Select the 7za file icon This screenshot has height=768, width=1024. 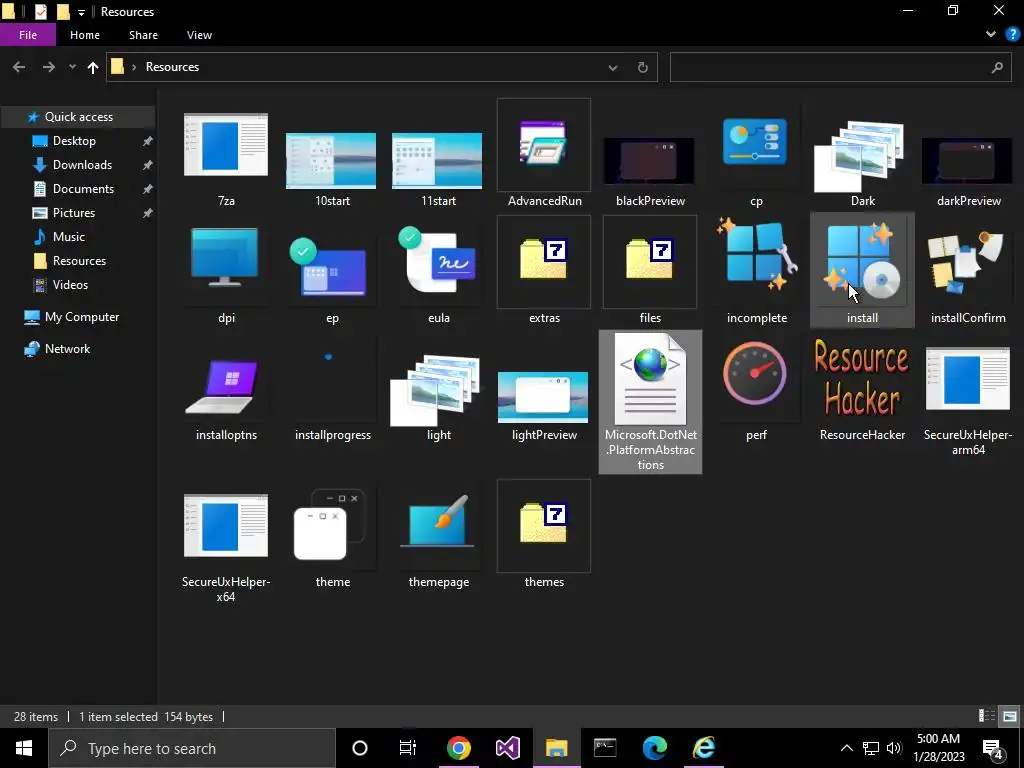[226, 145]
